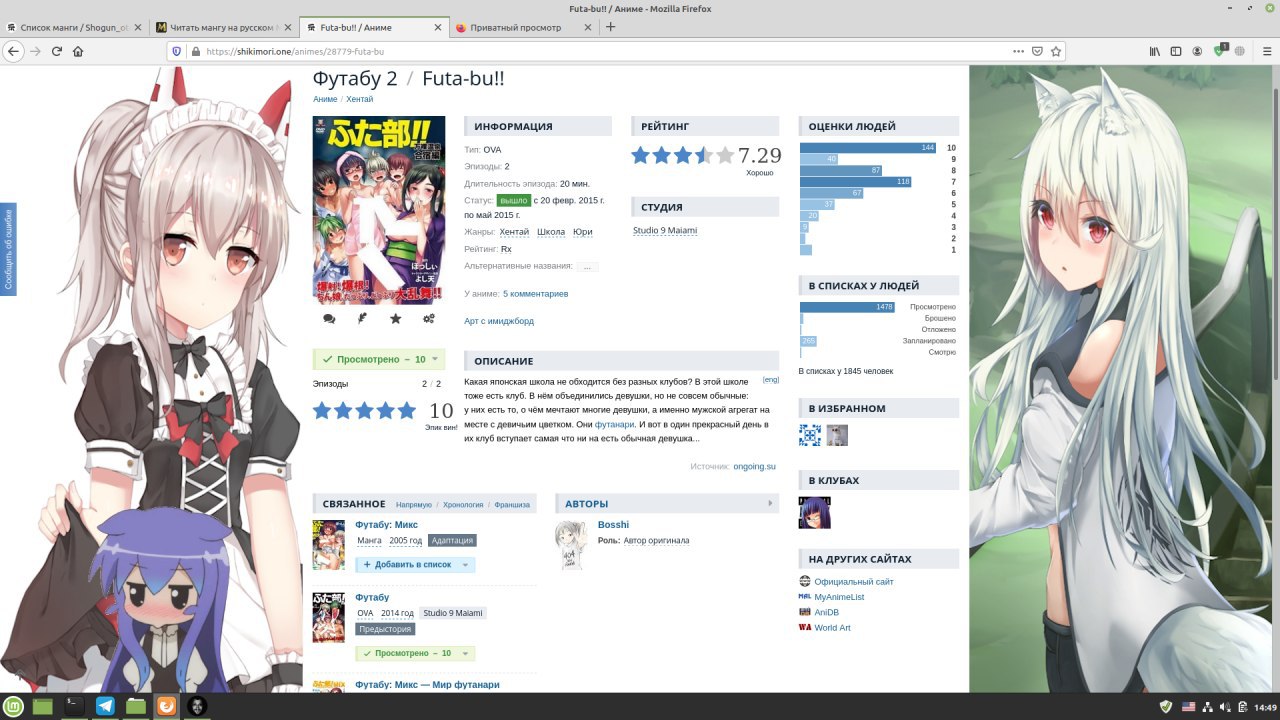Bookmark this page with the star

pyautogui.click(x=1056, y=51)
